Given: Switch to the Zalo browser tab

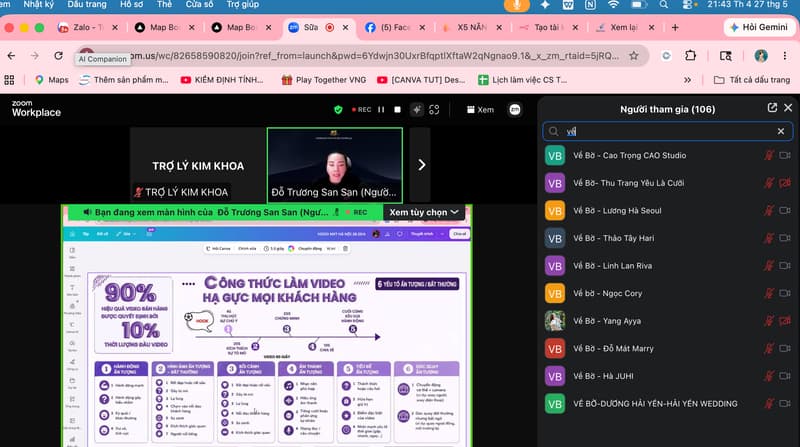Looking at the screenshot, I should [x=87, y=28].
